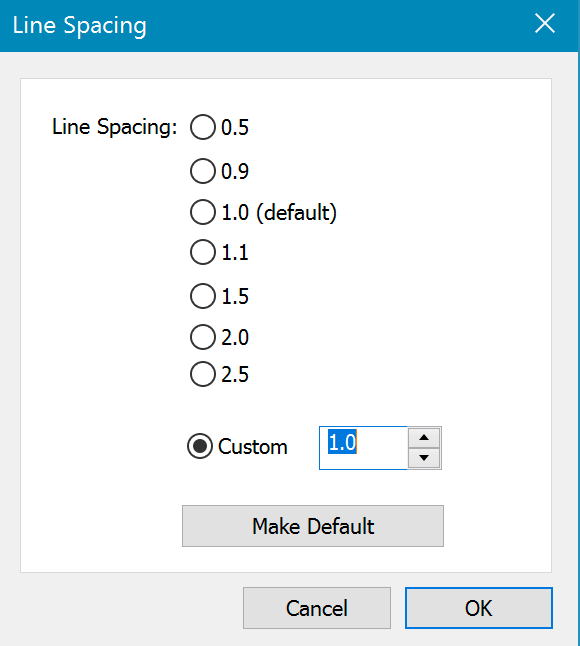
Task: Increase custom spacing with the up arrow
Action: tap(424, 438)
